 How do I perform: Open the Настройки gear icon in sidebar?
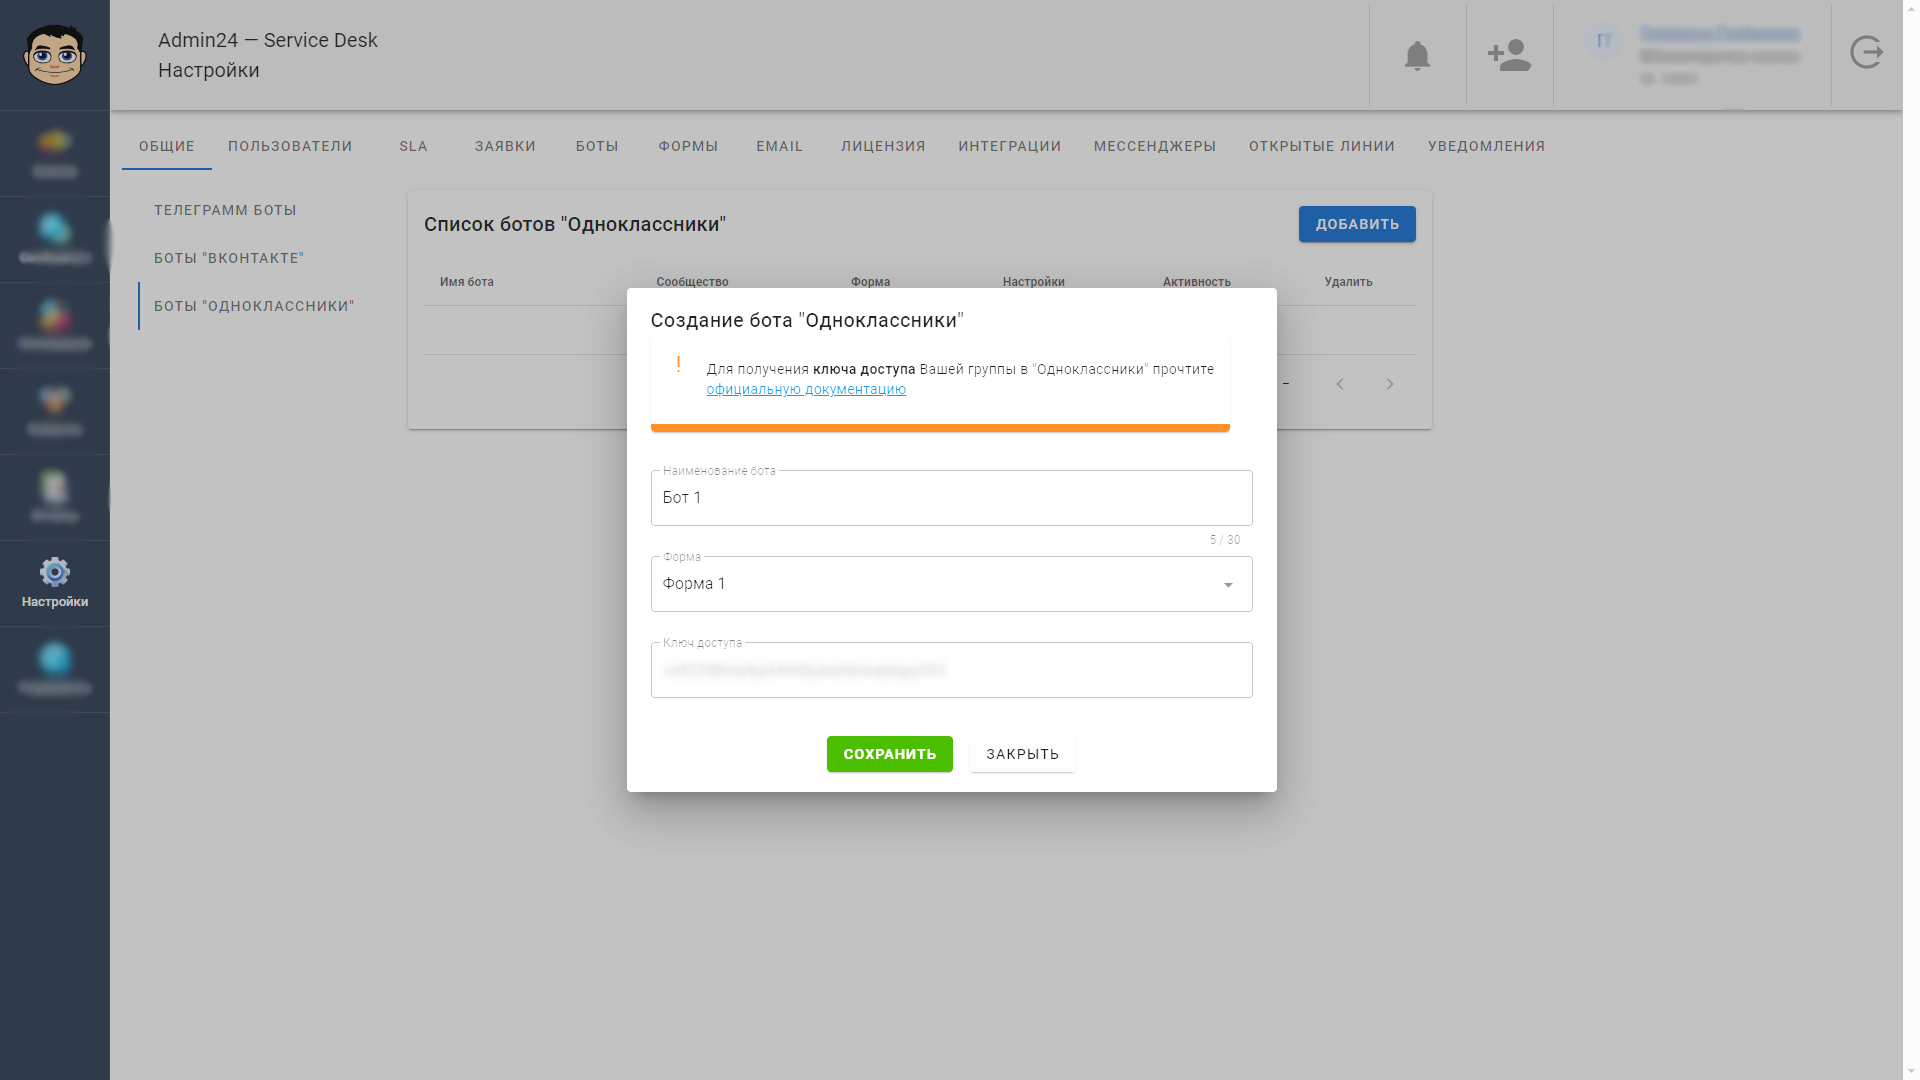(55, 573)
